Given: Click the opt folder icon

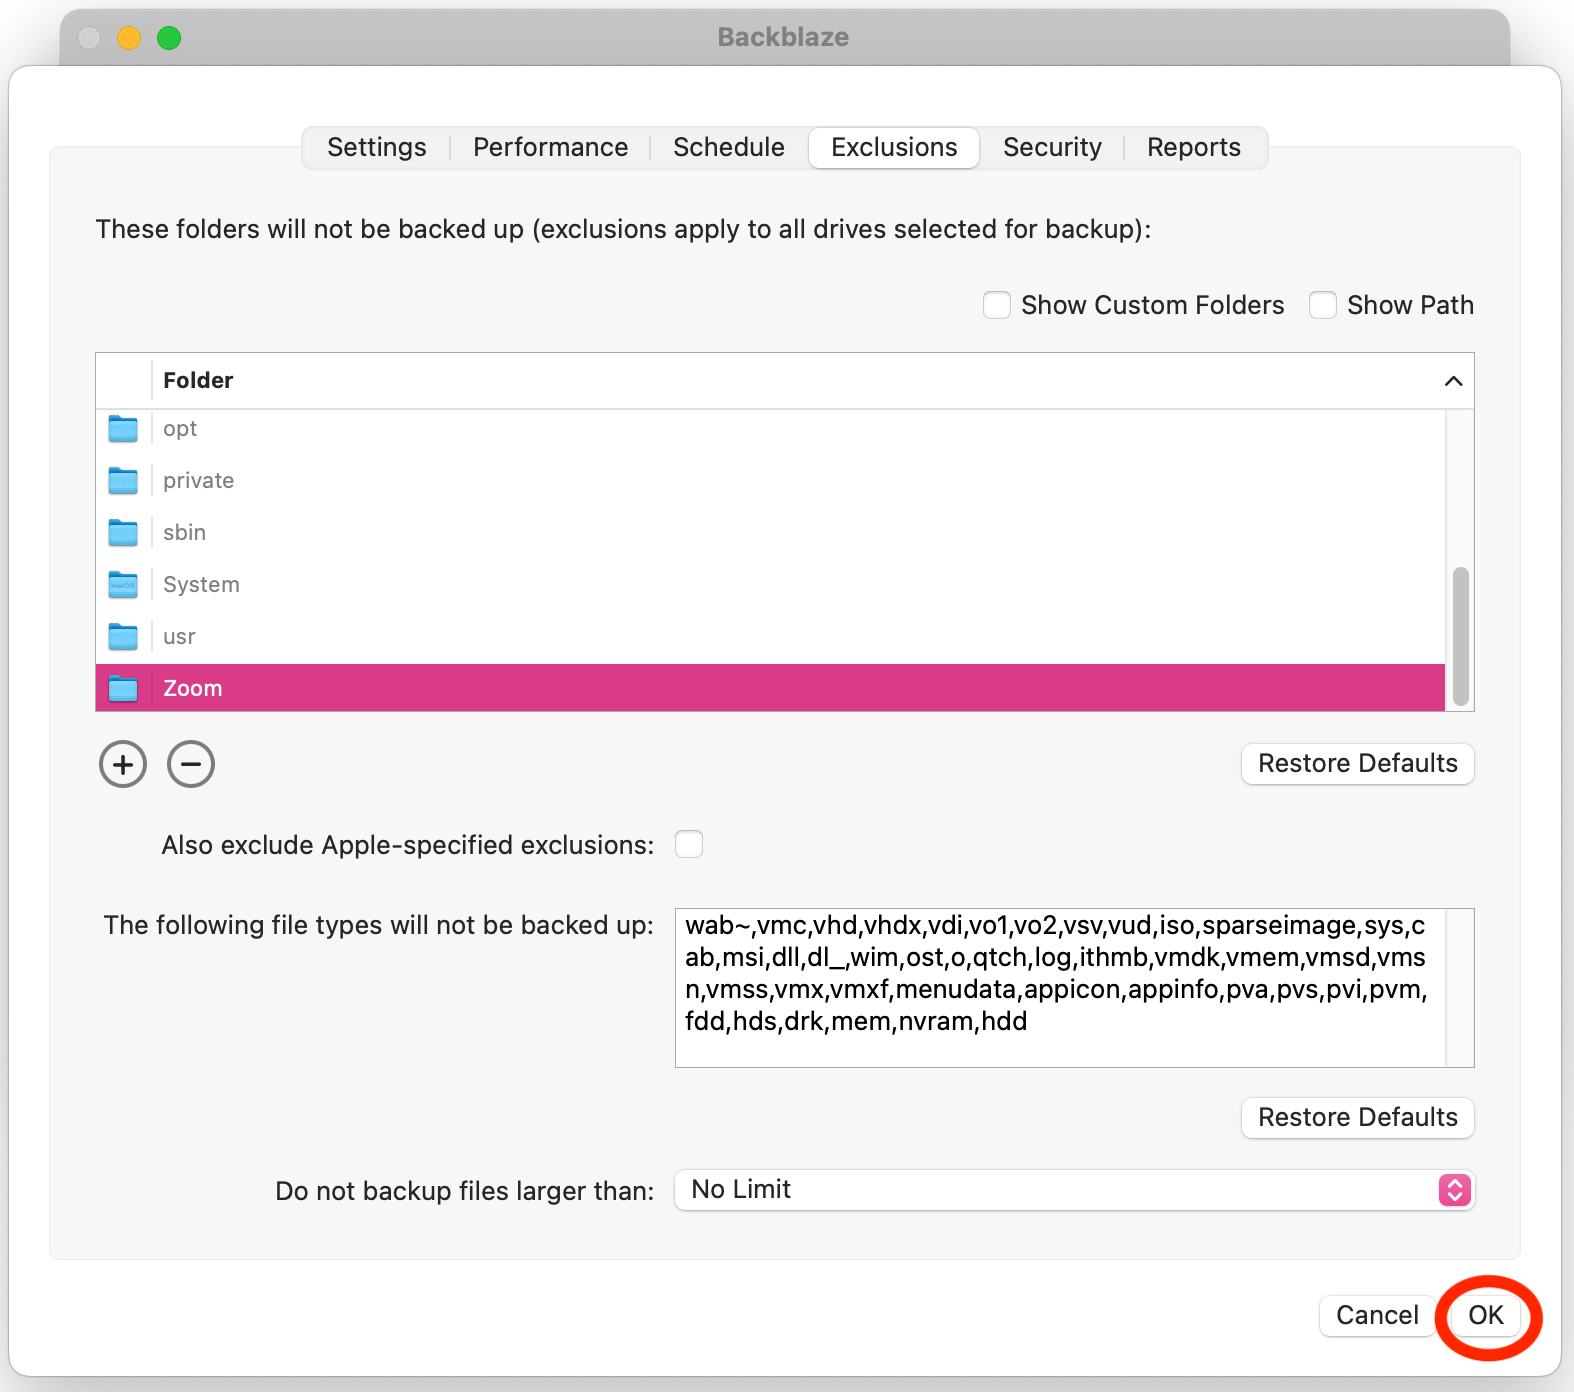Looking at the screenshot, I should click(123, 429).
